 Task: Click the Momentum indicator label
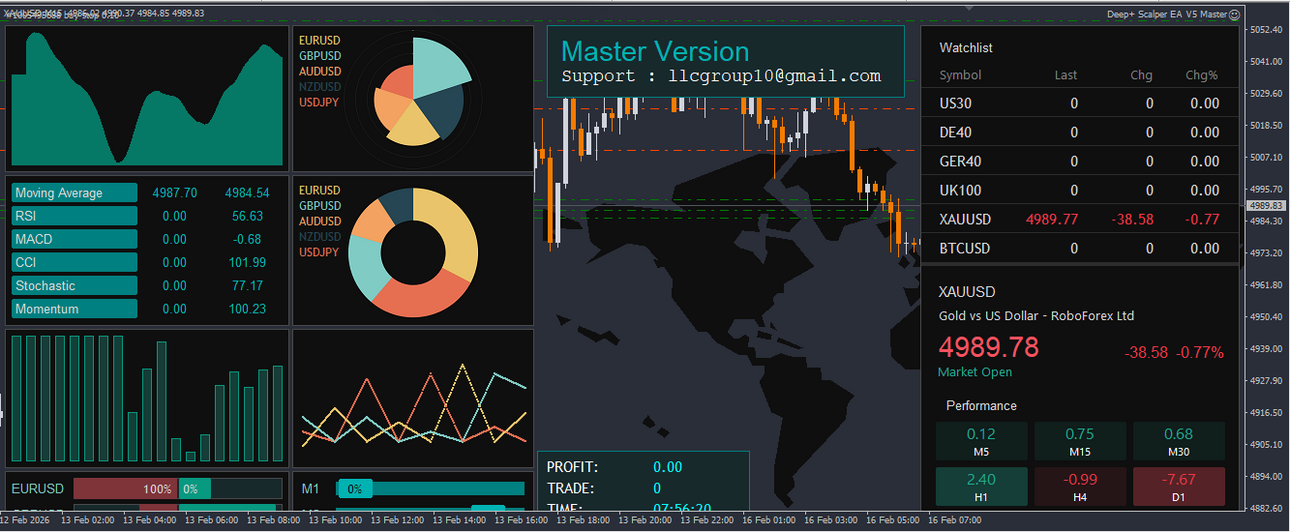point(73,309)
